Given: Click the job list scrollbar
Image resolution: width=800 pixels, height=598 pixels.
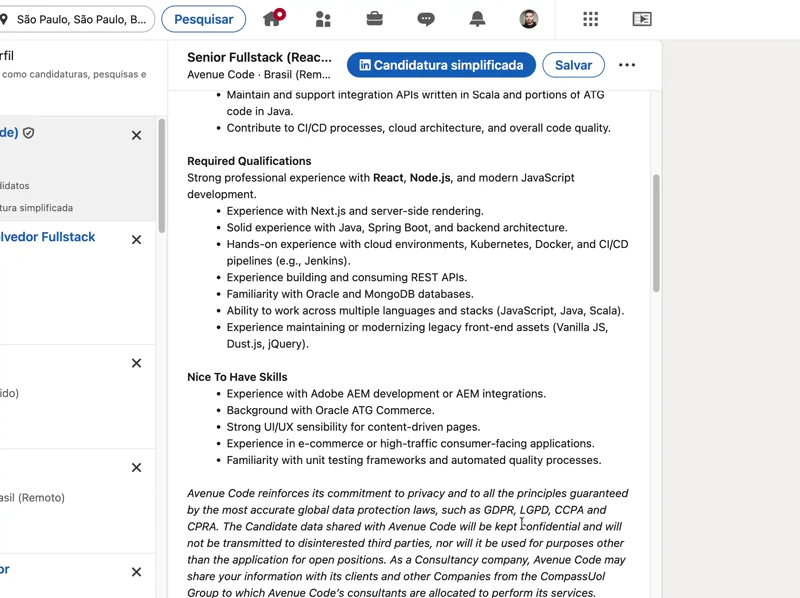Looking at the screenshot, I should pyautogui.click(x=161, y=177).
